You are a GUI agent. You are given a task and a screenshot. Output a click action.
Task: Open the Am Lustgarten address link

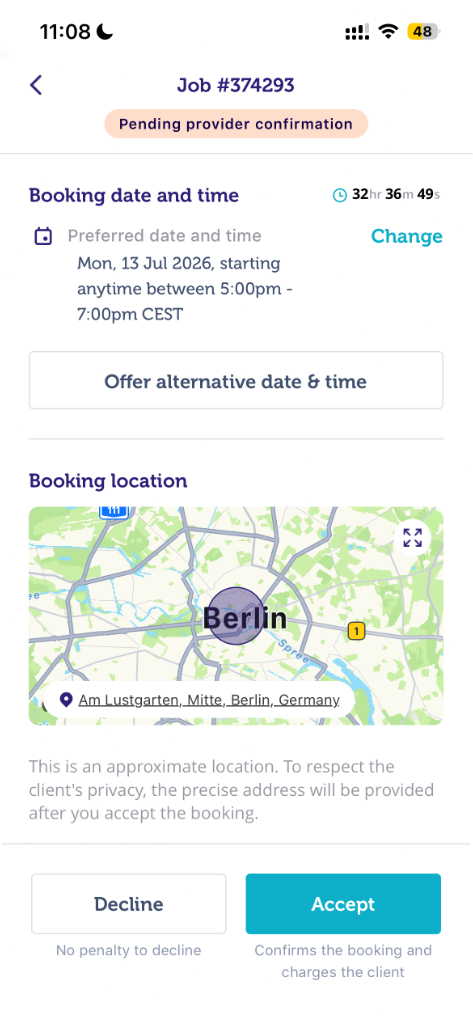pyautogui.click(x=209, y=700)
